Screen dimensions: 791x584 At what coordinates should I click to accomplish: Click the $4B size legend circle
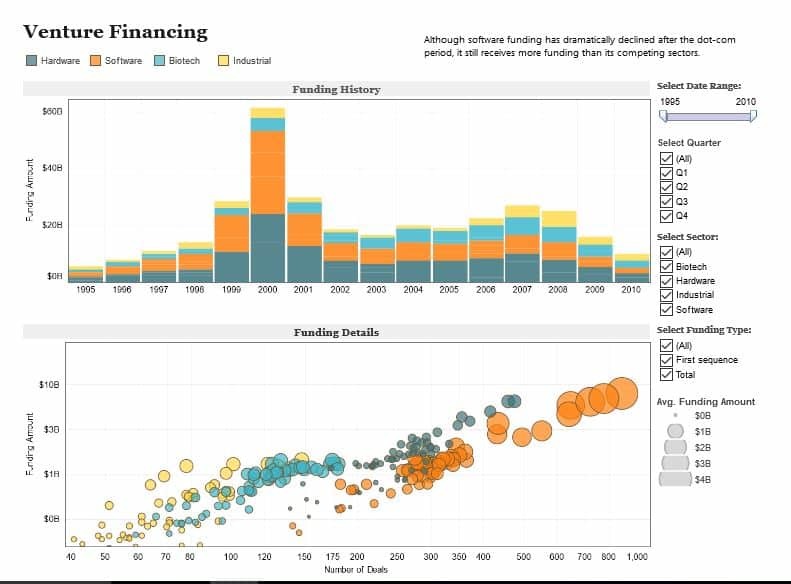(675, 479)
